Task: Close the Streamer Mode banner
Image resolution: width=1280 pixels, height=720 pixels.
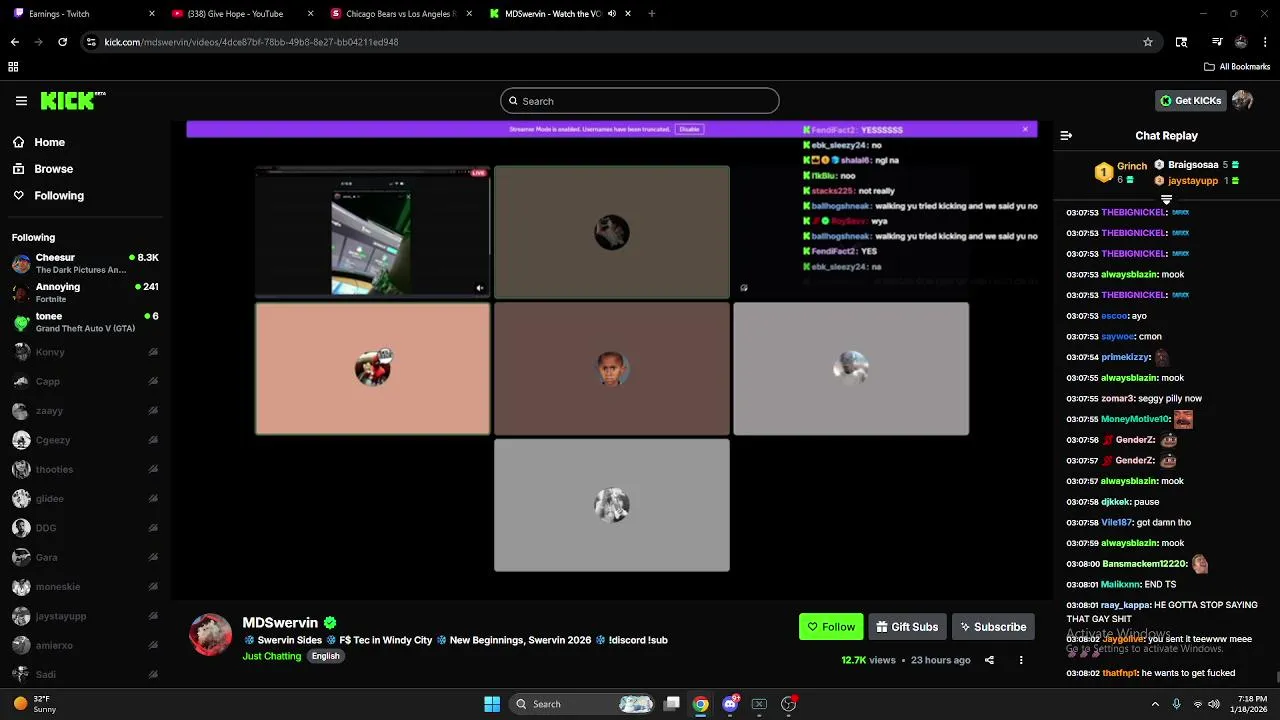Action: (x=1025, y=129)
